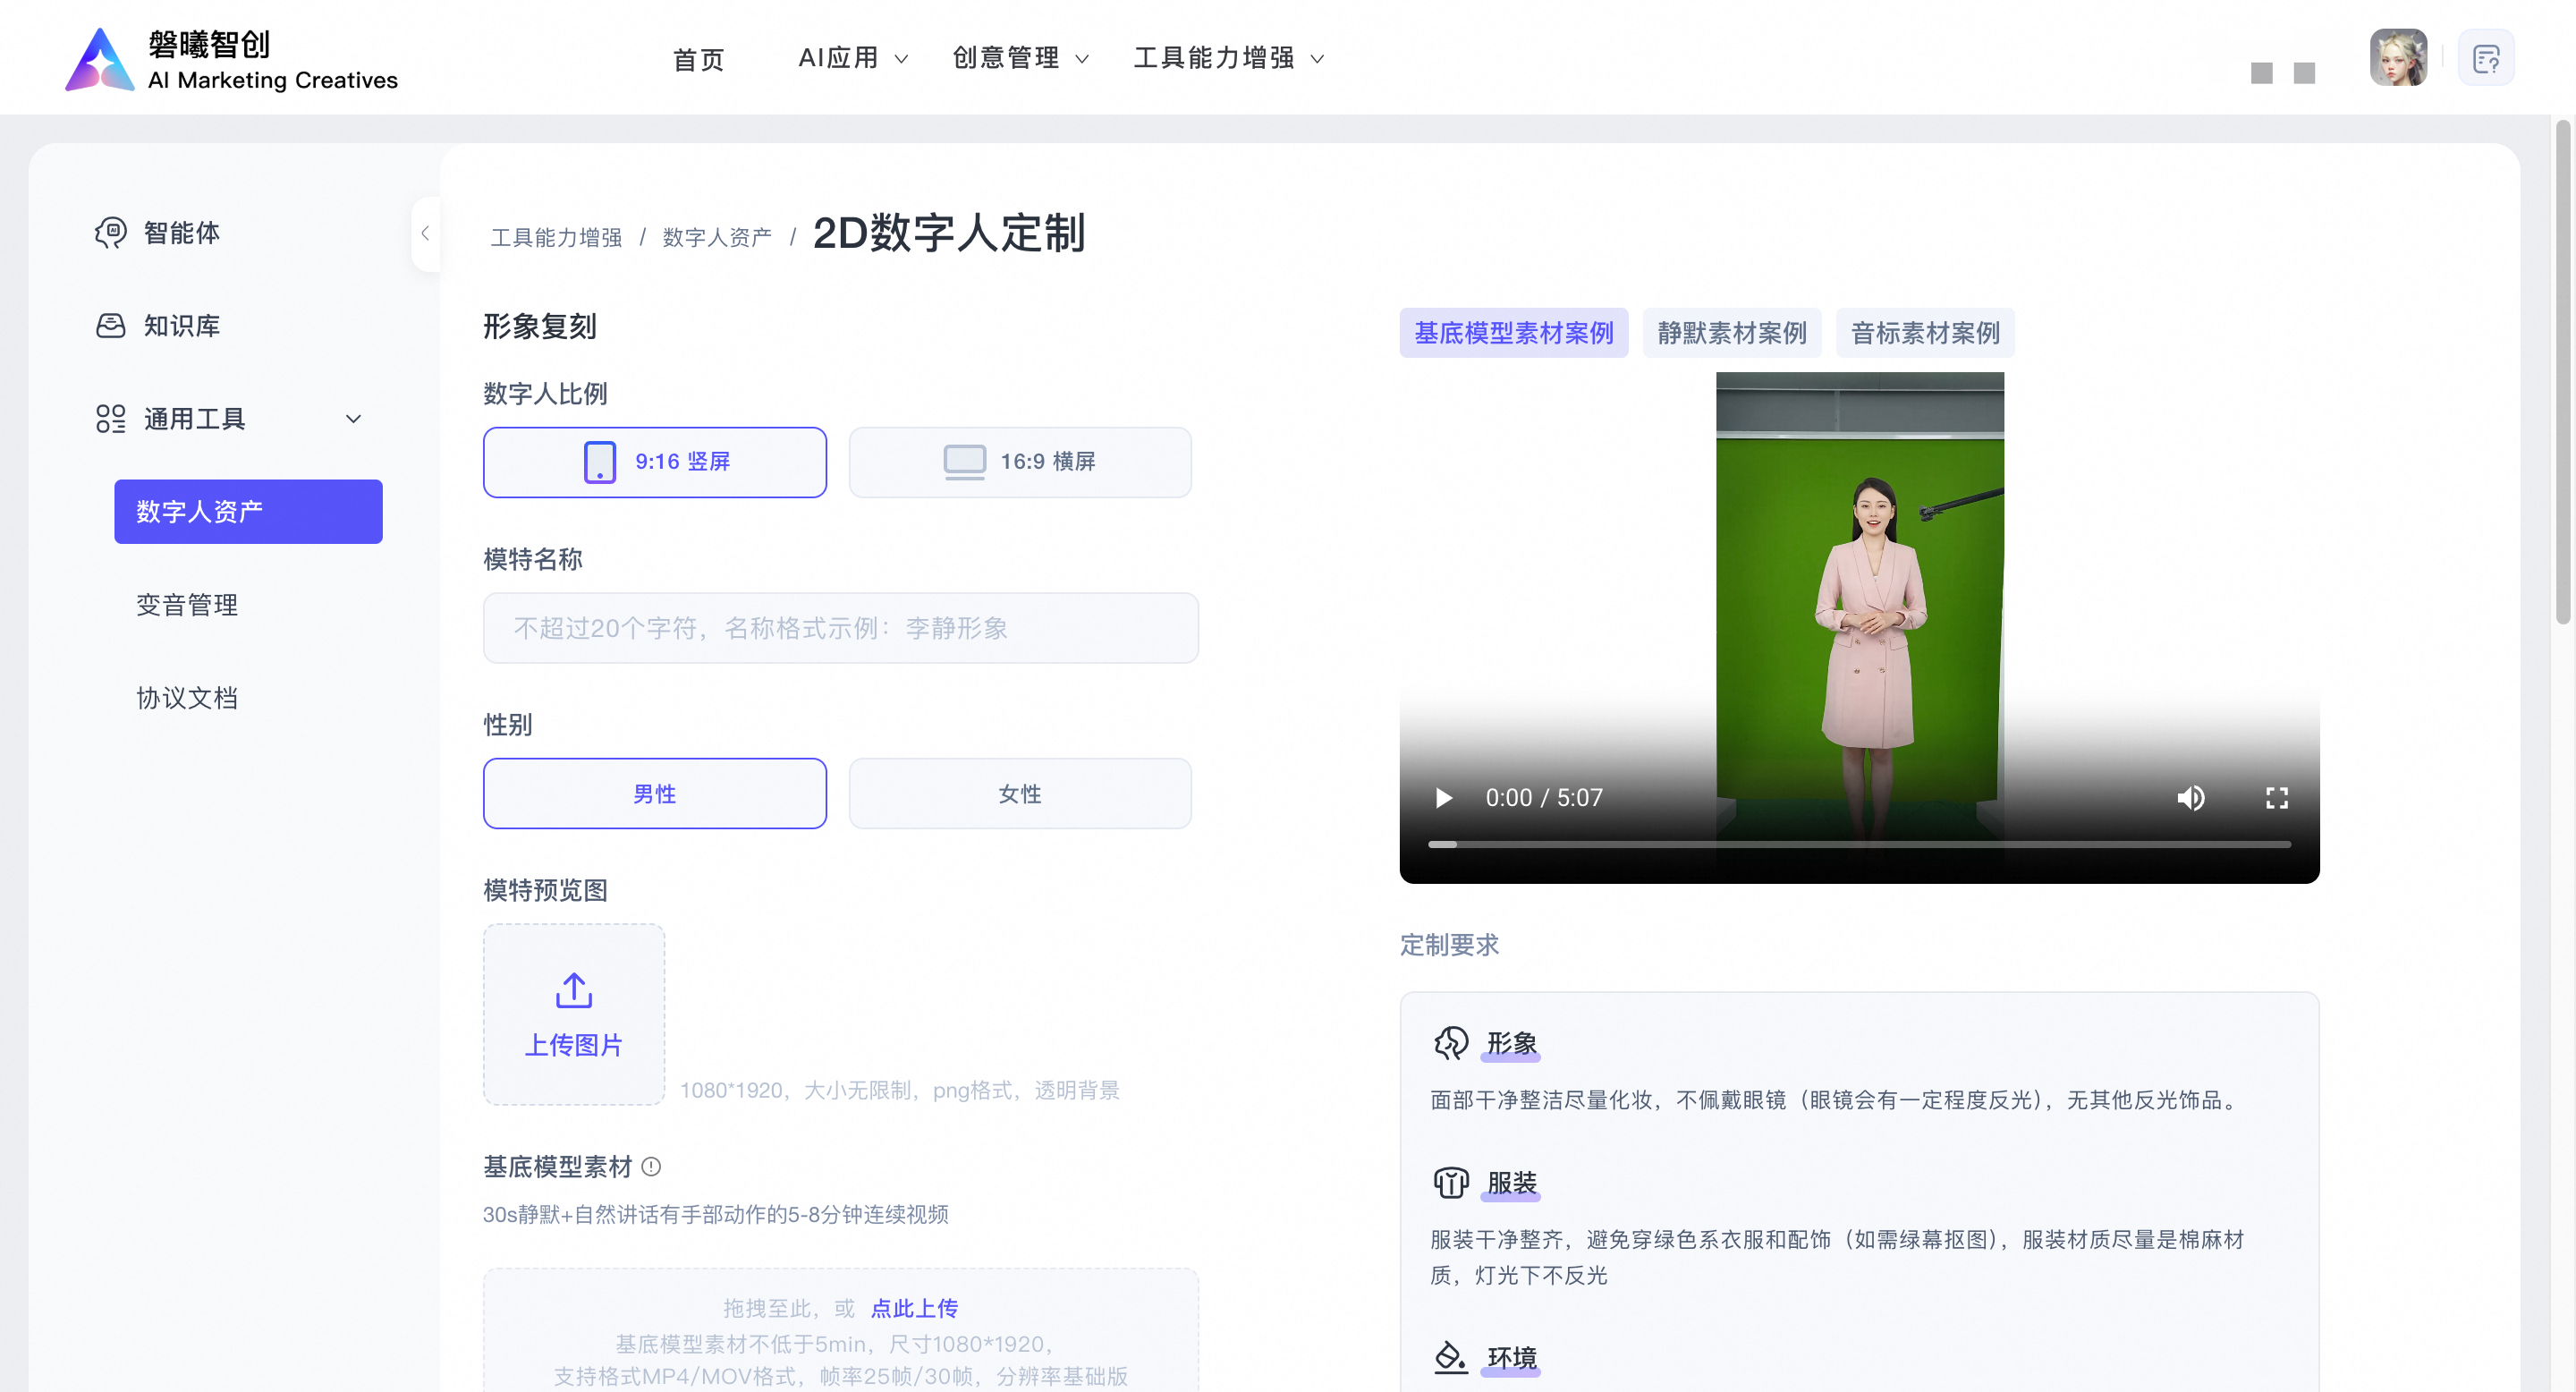Mute the video with the speaker icon
This screenshot has height=1392, width=2576.
2191,798
